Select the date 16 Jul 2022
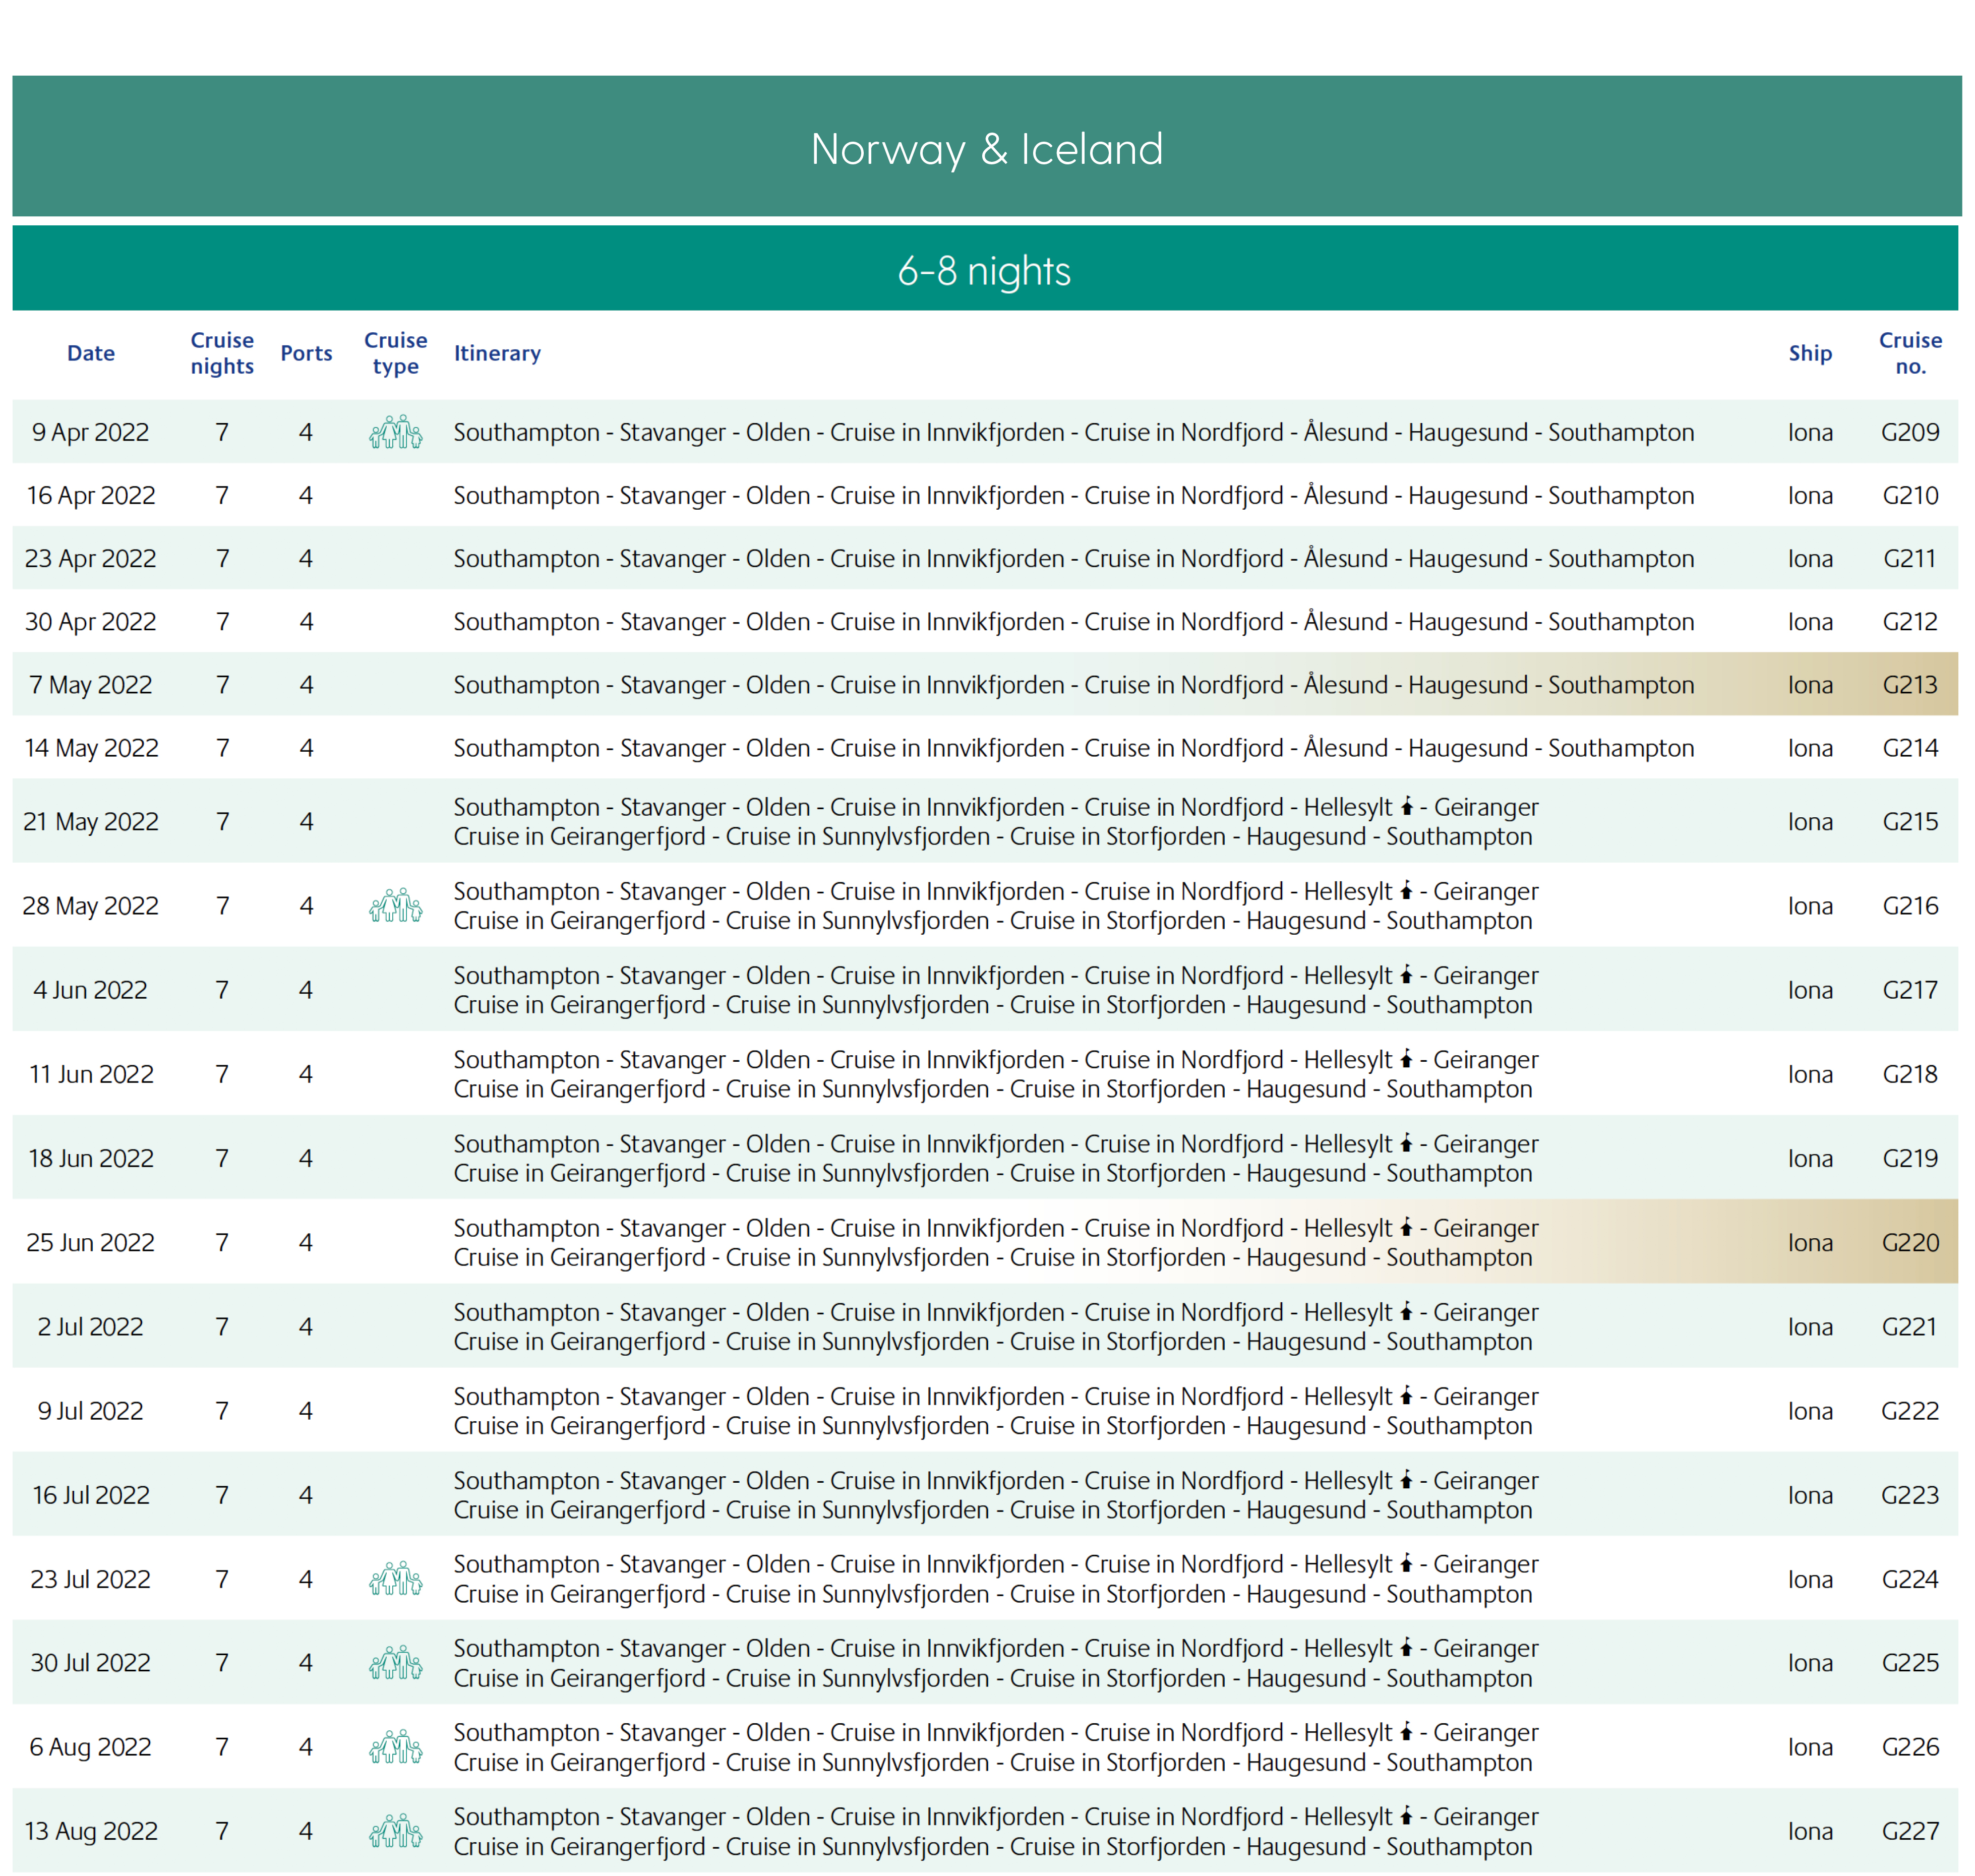 click(91, 1495)
